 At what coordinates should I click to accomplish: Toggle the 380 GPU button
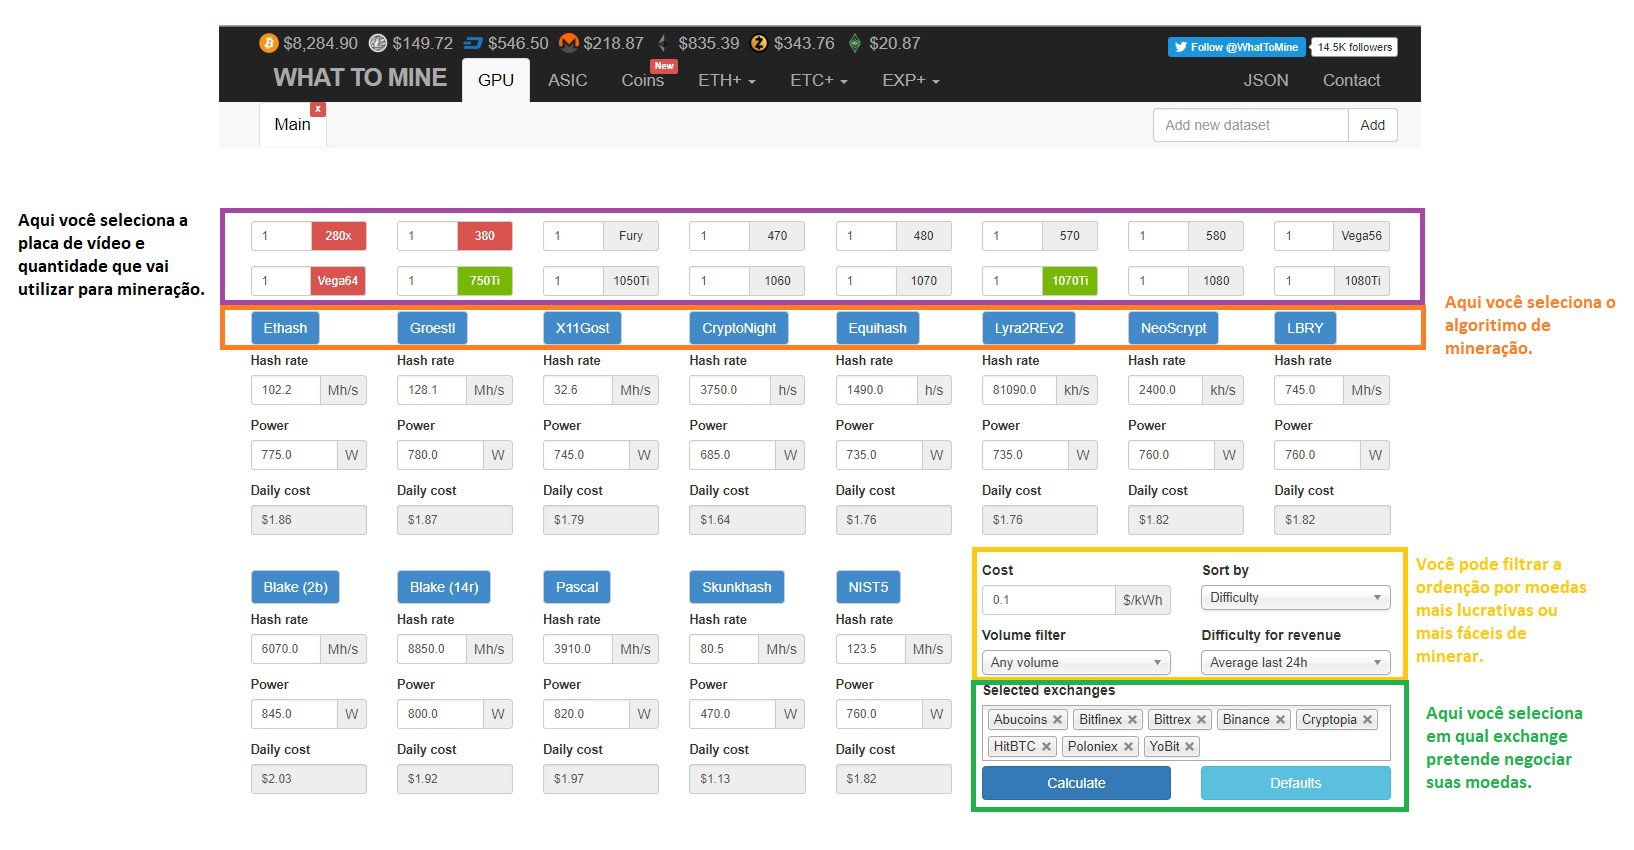point(485,236)
